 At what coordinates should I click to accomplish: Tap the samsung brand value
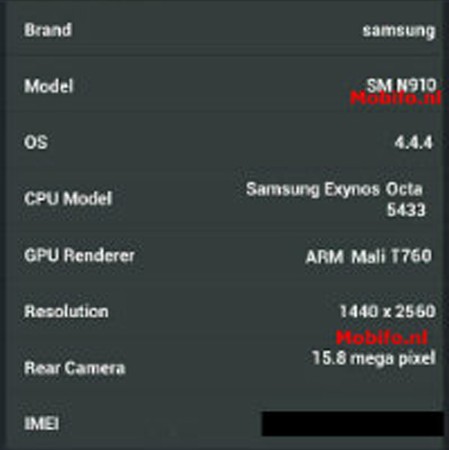(399, 31)
